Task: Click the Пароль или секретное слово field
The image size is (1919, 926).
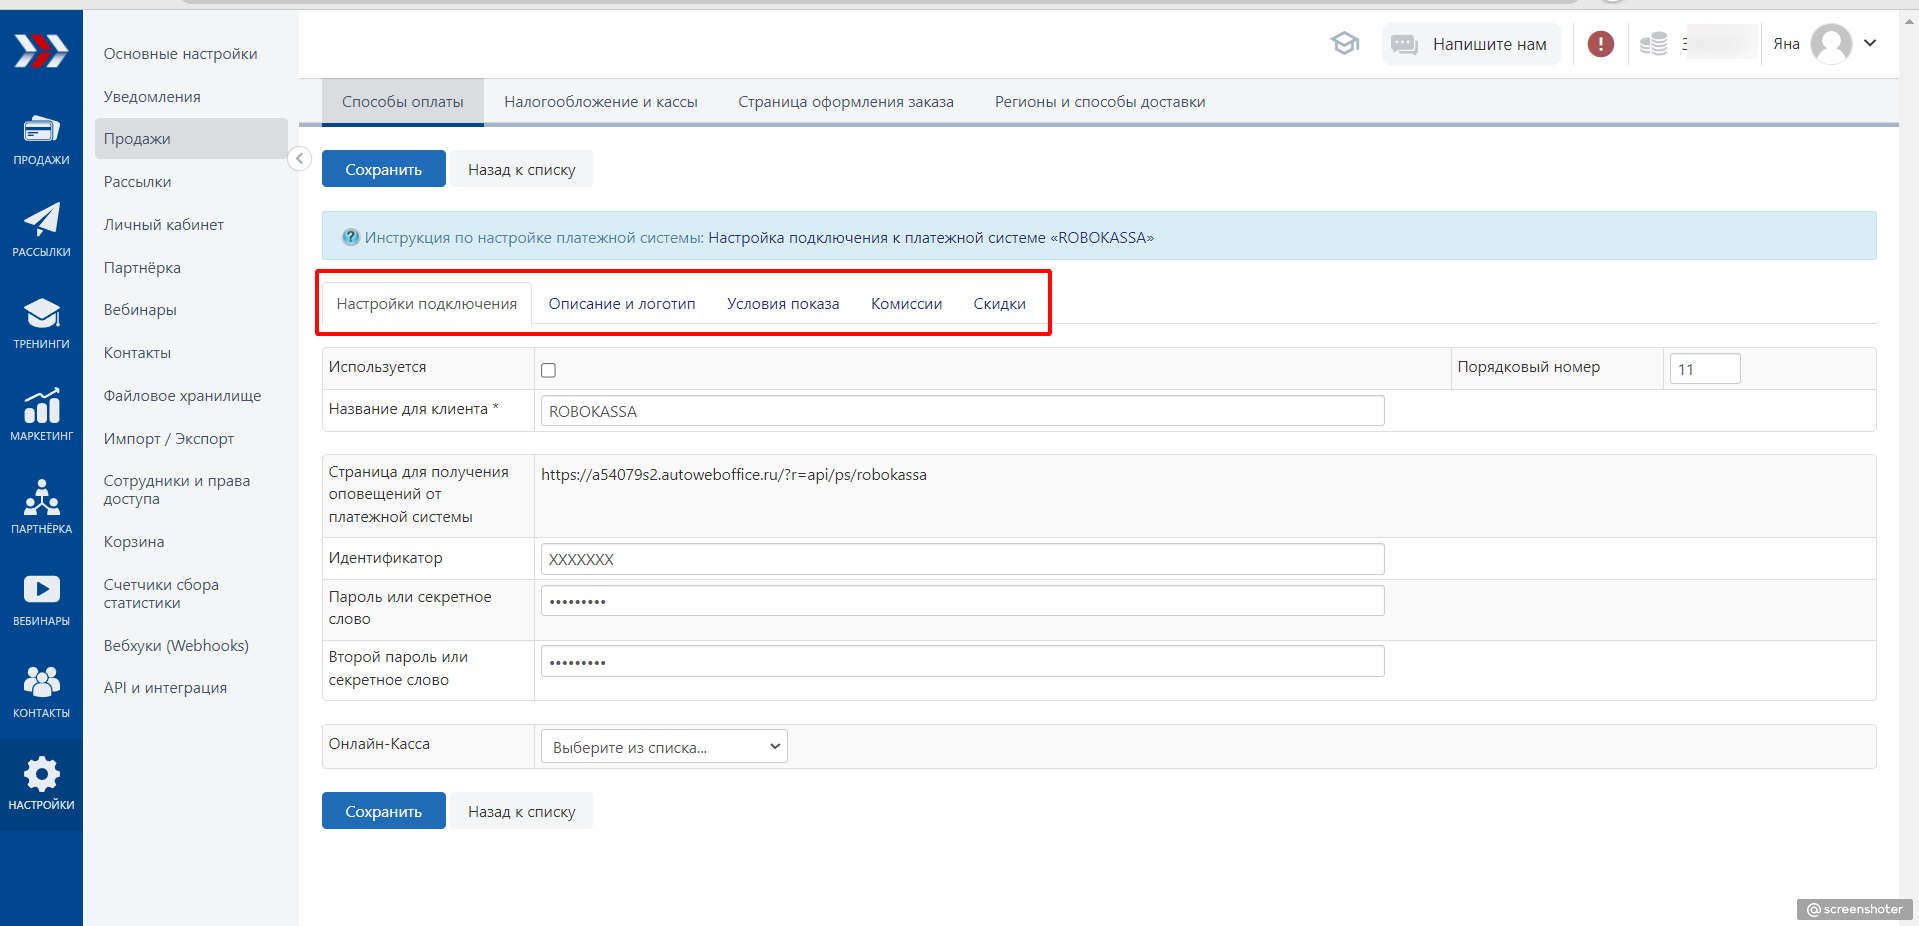Action: tap(963, 601)
